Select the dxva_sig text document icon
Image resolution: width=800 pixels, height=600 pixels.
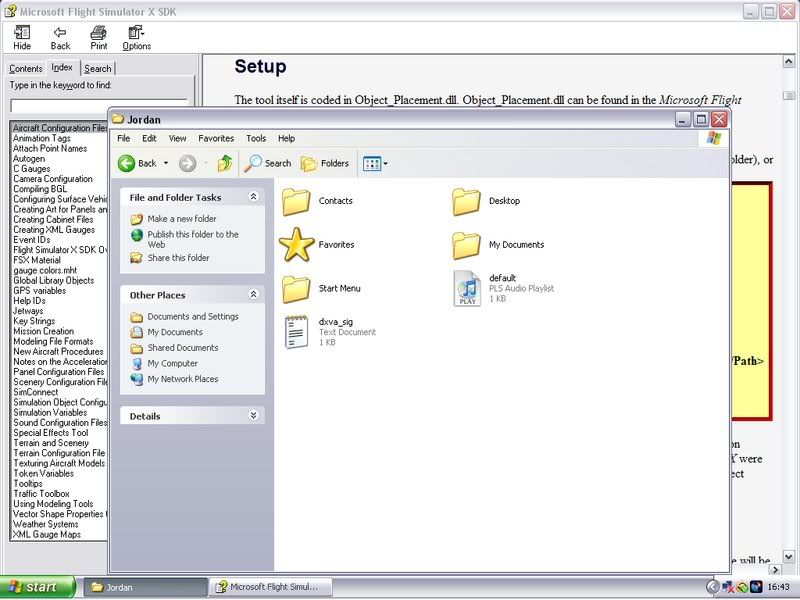click(x=296, y=332)
